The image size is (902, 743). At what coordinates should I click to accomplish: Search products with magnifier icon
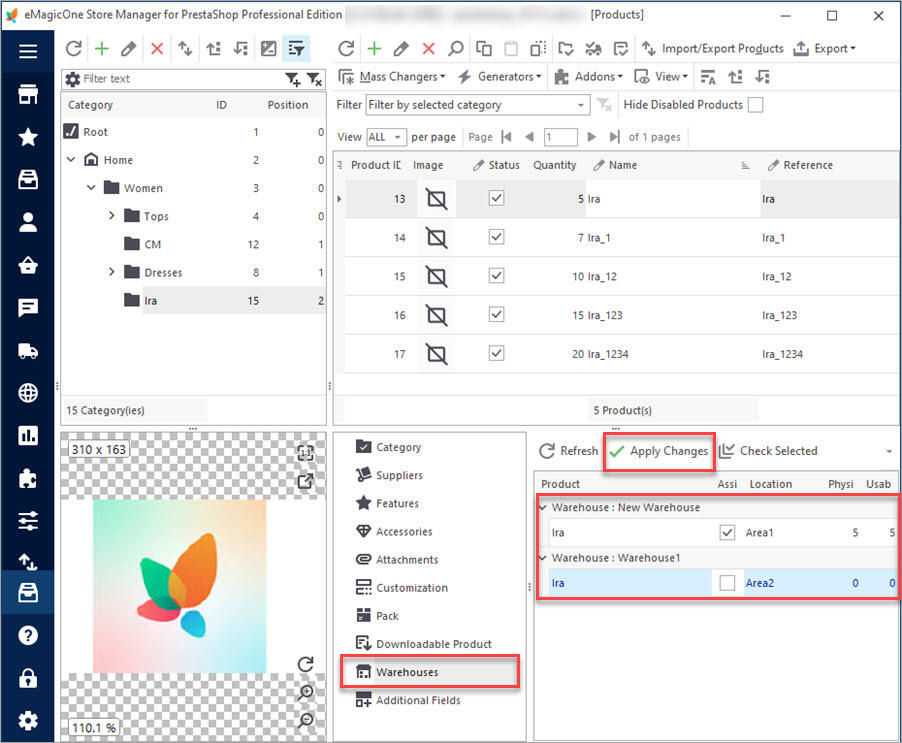[456, 48]
